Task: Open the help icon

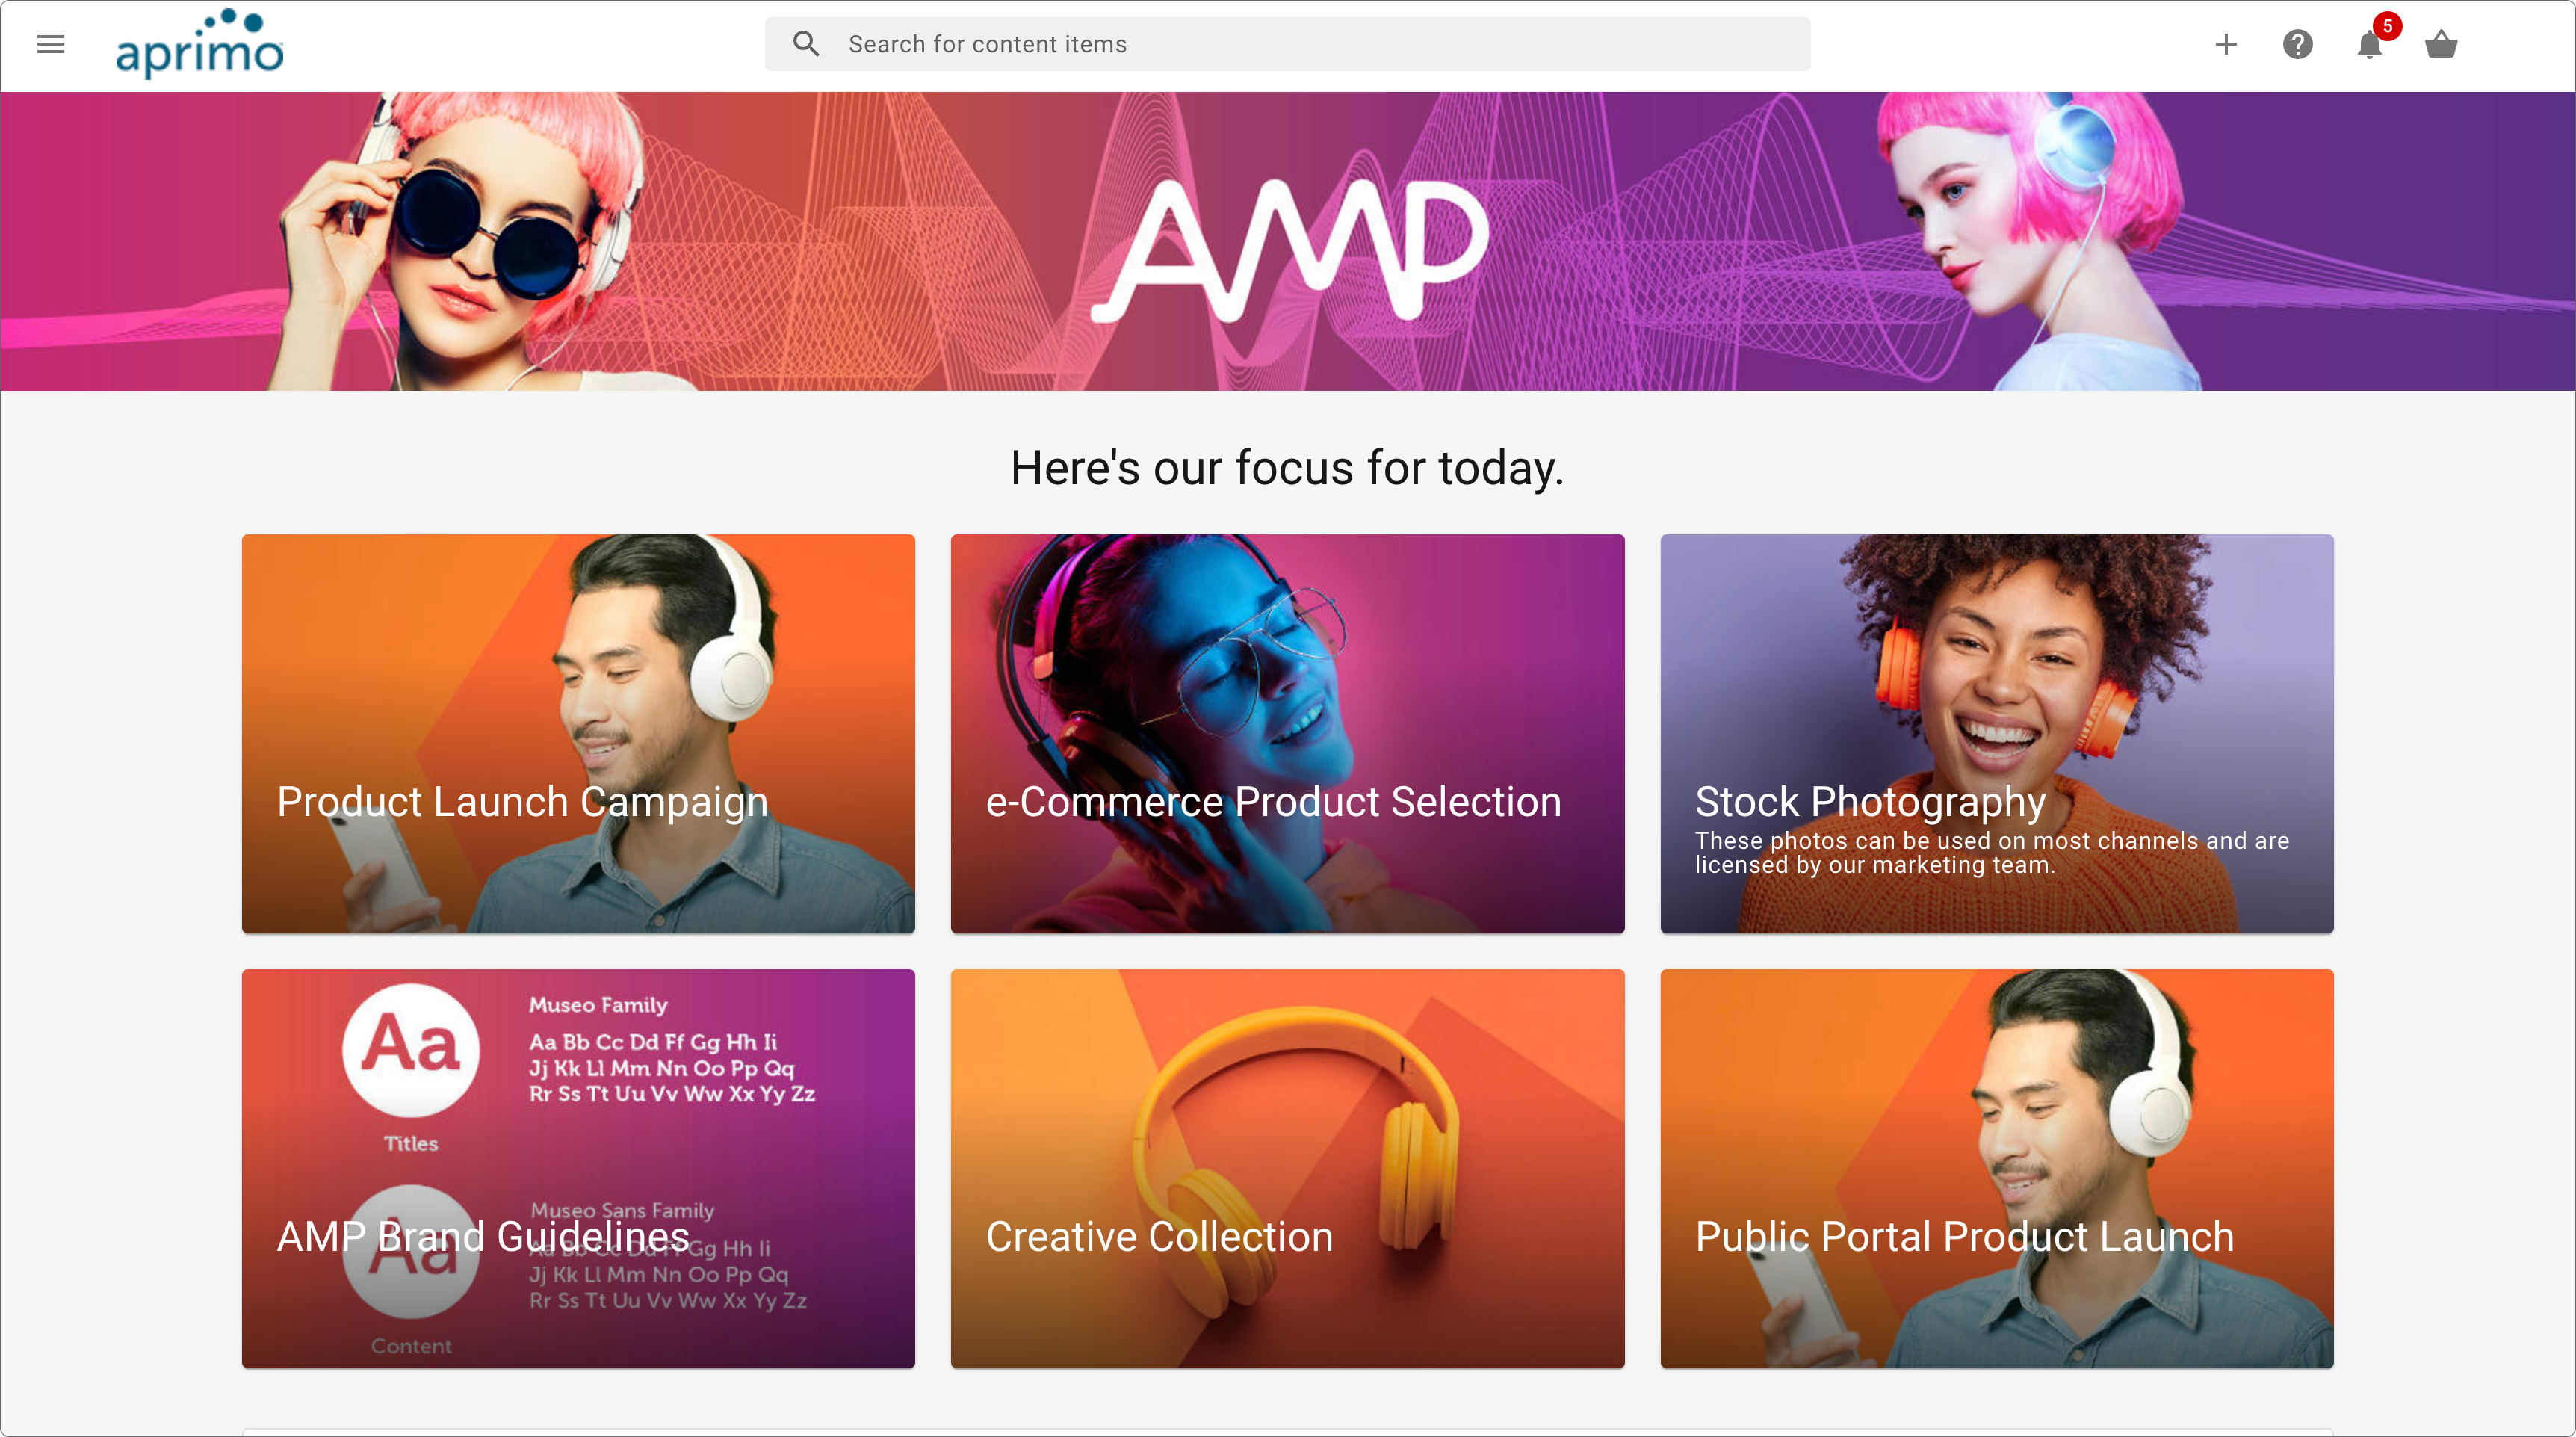Action: tap(2297, 44)
